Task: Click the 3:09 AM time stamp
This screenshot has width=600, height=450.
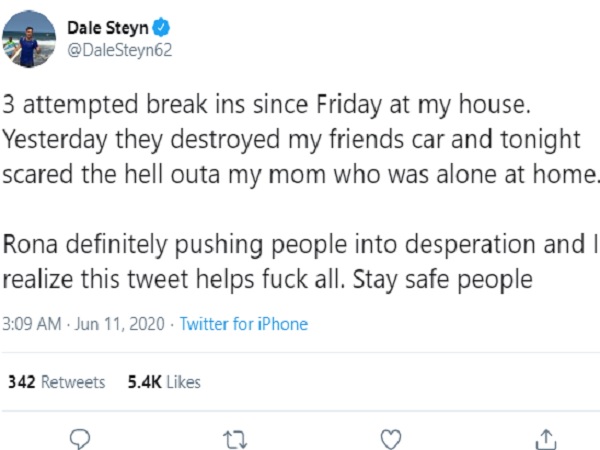Action: [33, 324]
